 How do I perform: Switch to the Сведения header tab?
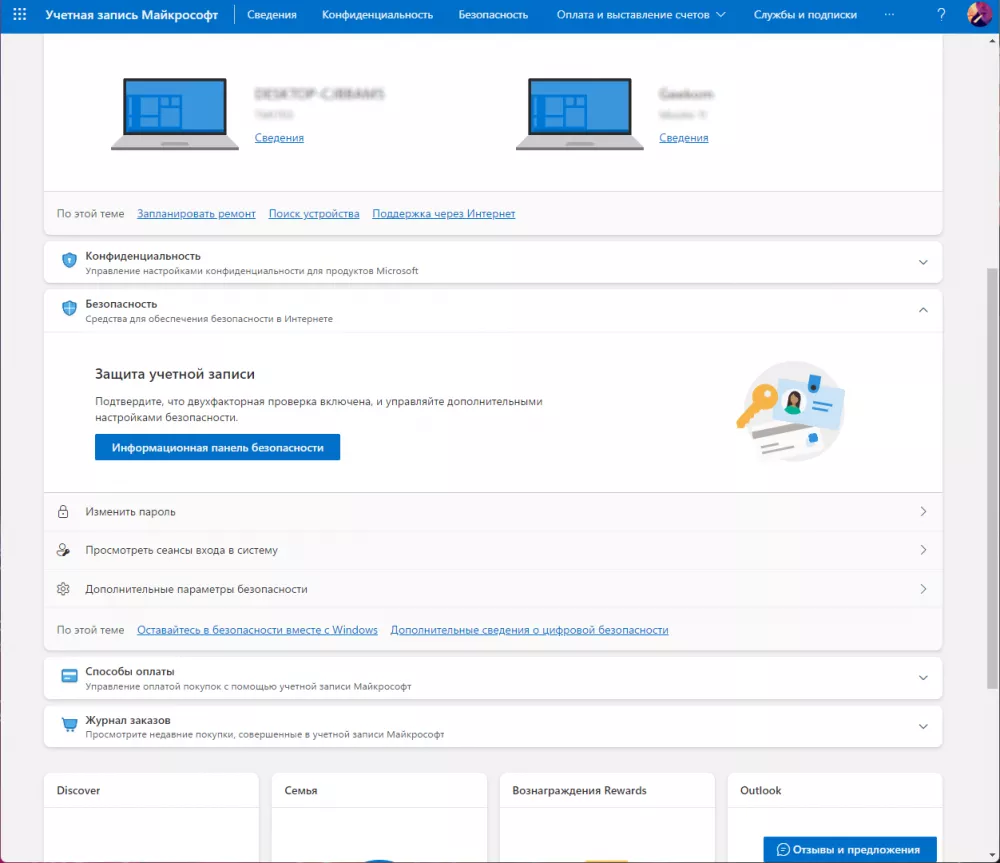coord(272,15)
